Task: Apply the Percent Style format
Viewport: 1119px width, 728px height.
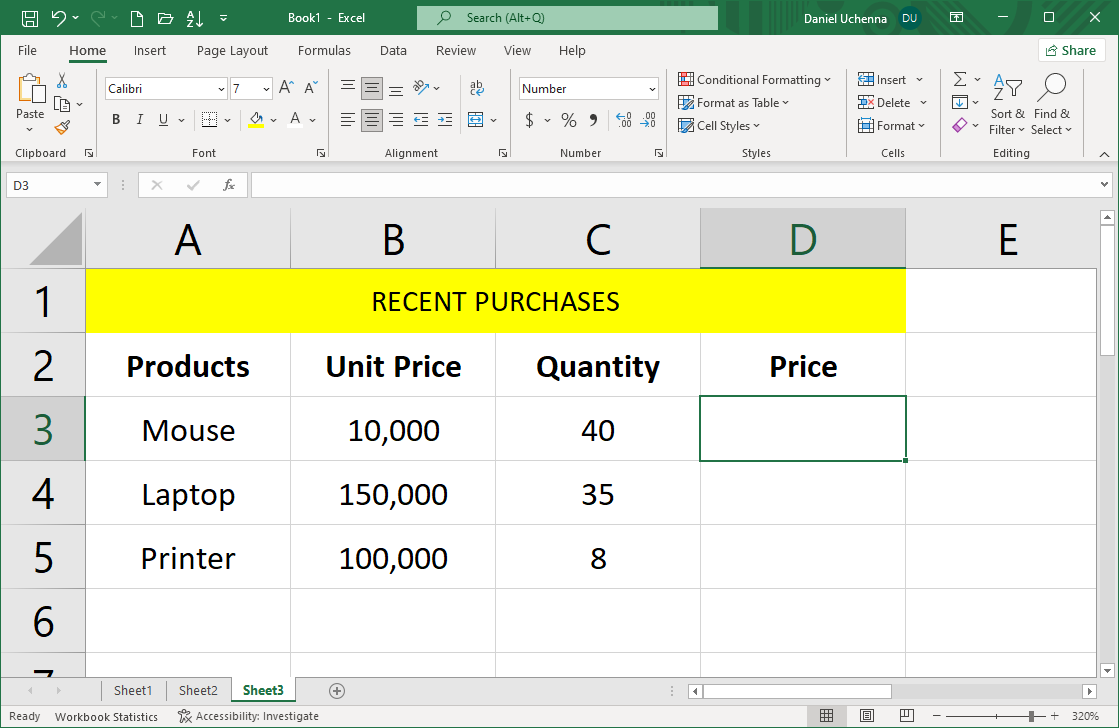Action: (x=567, y=119)
